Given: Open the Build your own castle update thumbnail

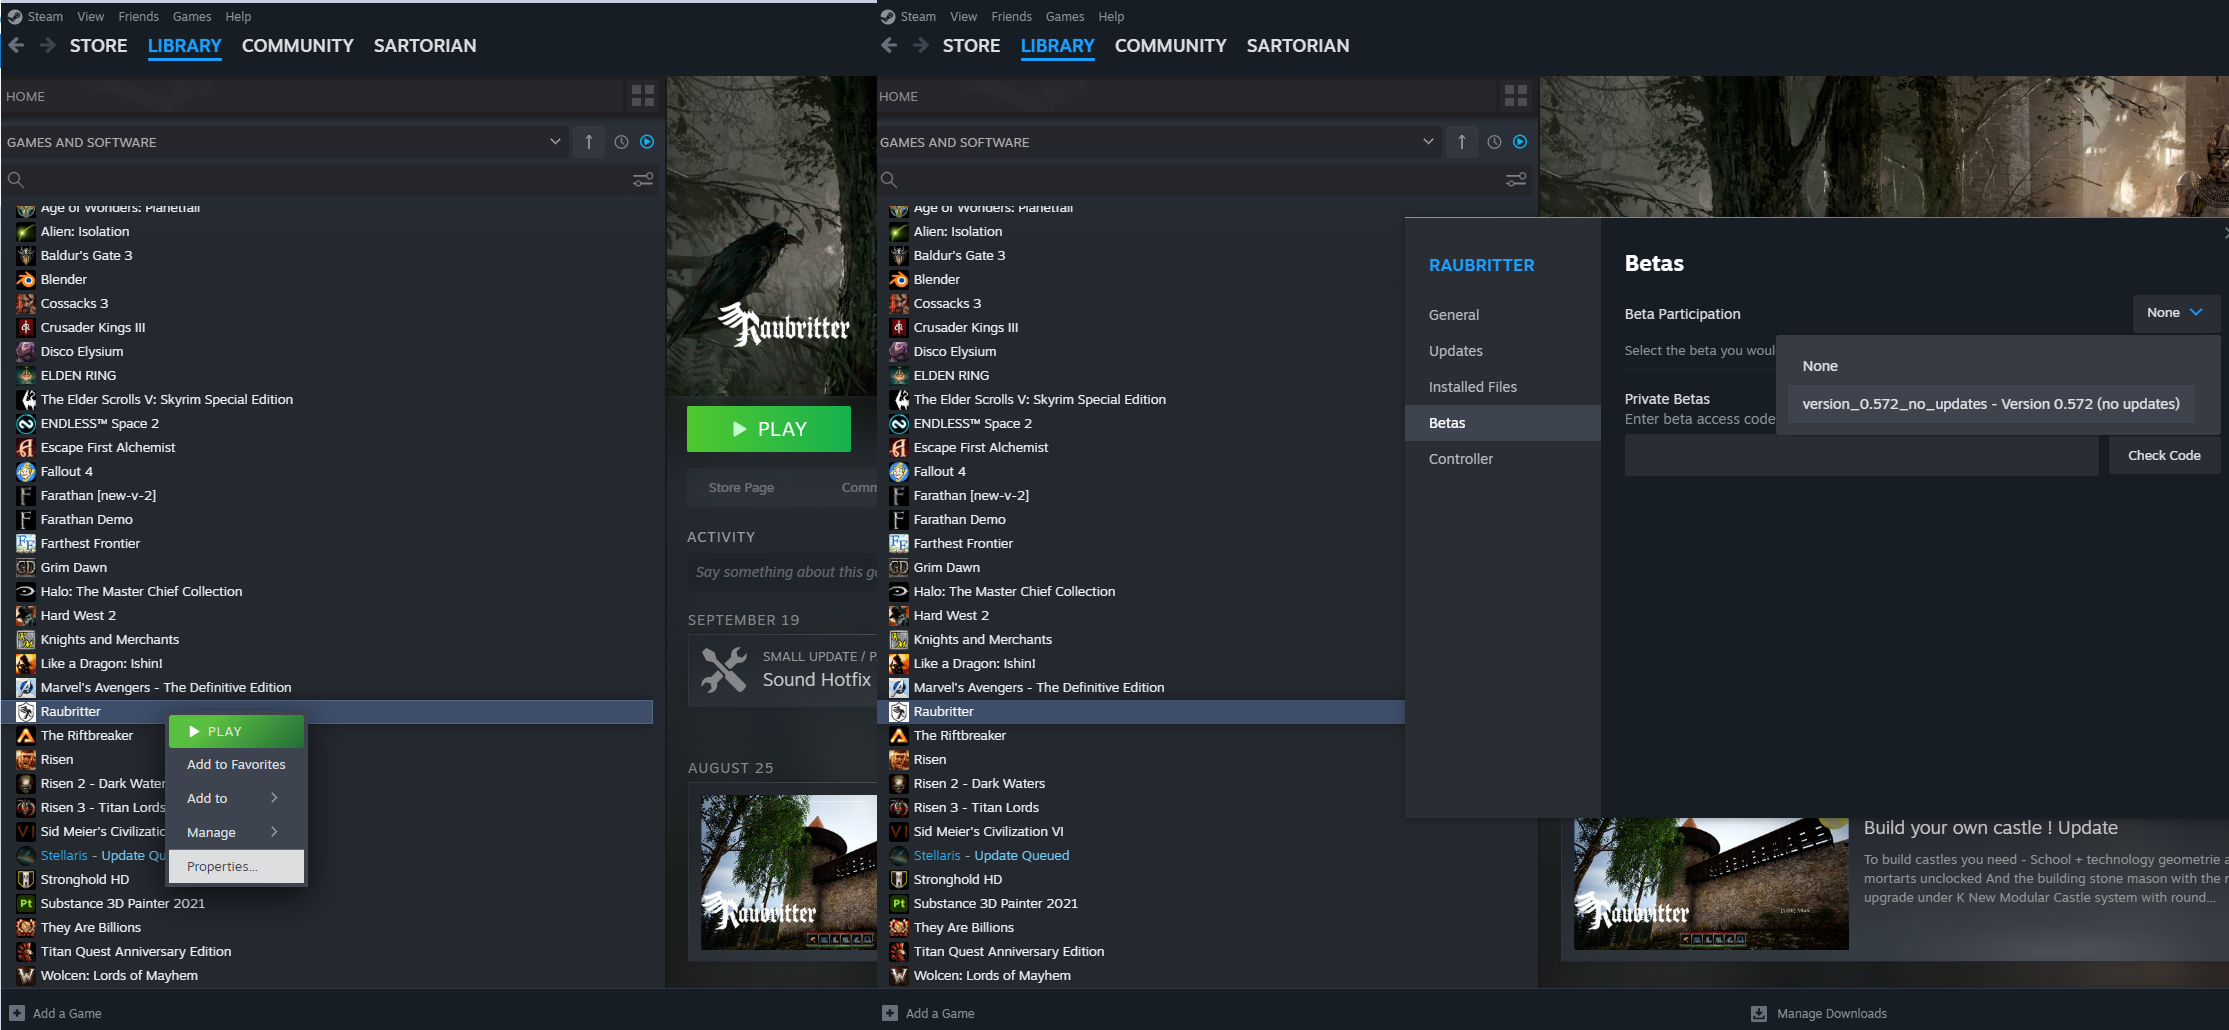Looking at the screenshot, I should (1710, 883).
